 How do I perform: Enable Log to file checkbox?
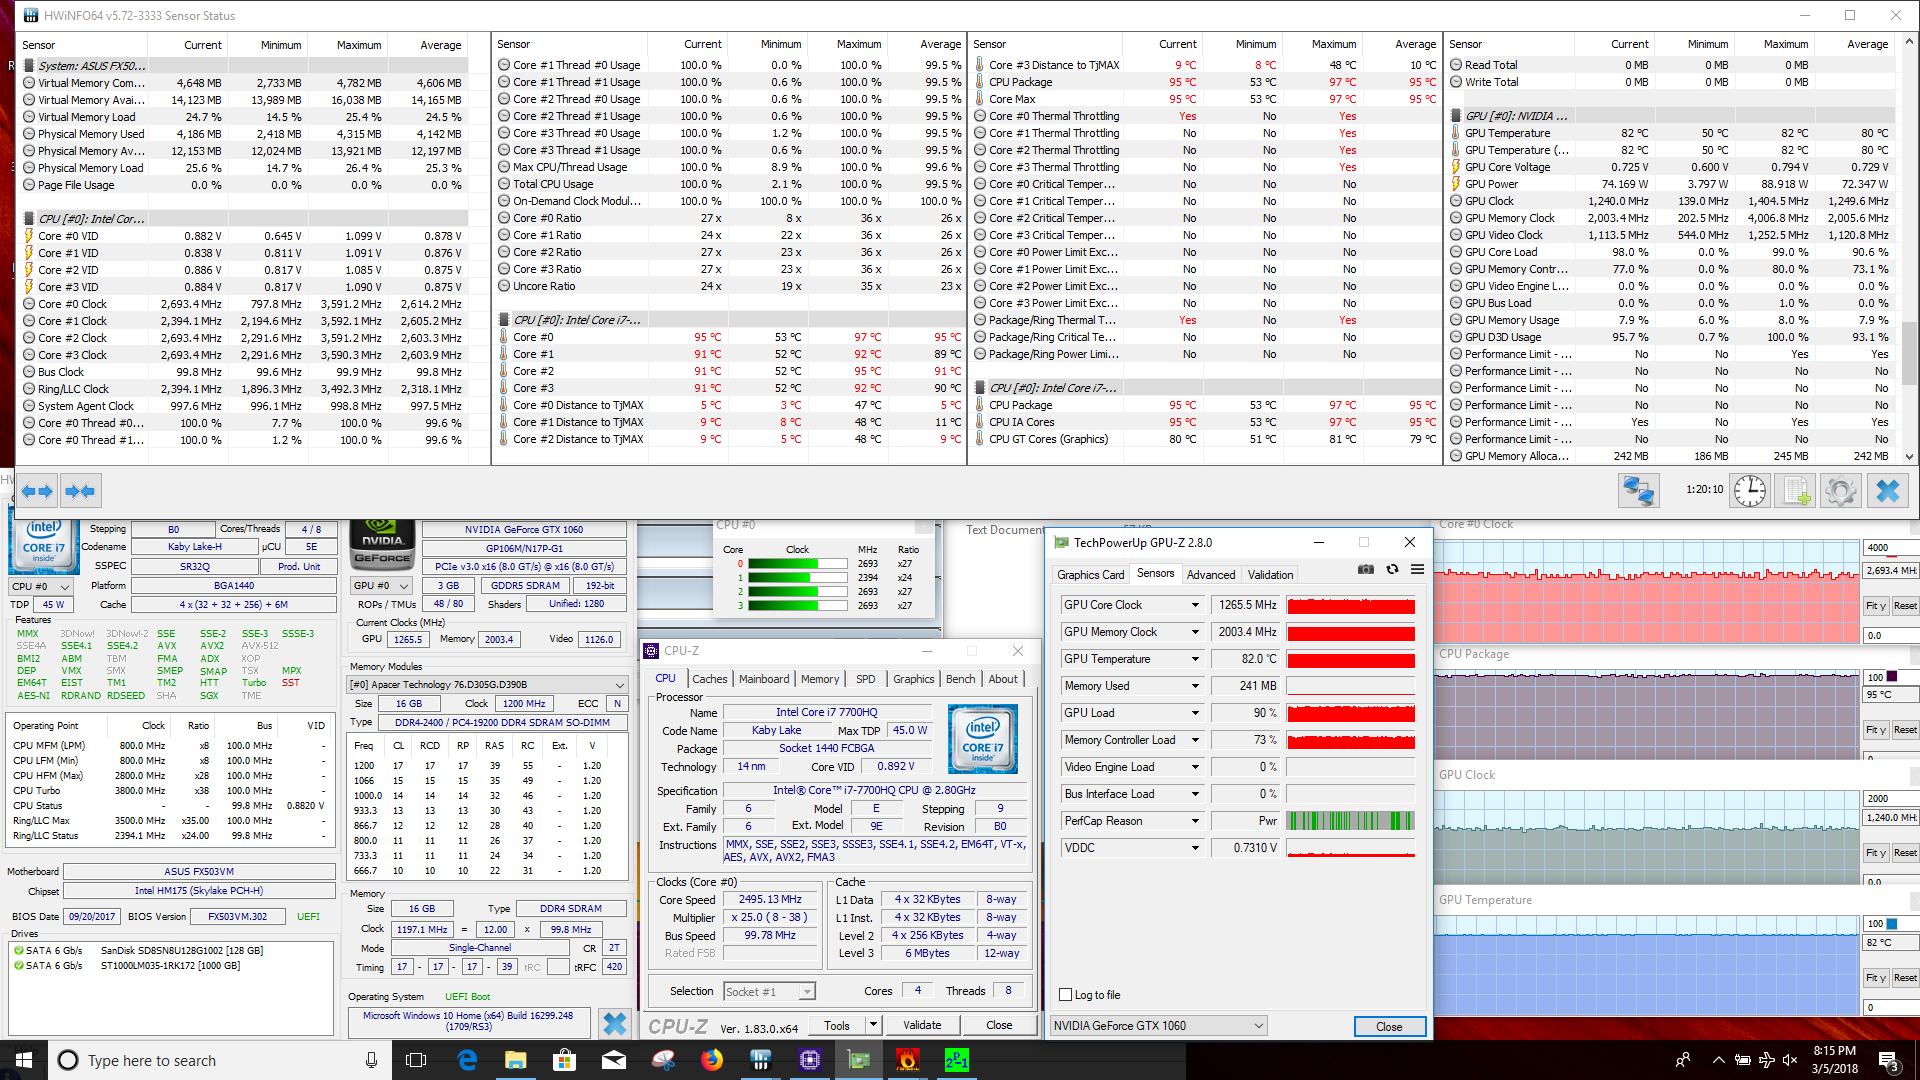click(1066, 995)
